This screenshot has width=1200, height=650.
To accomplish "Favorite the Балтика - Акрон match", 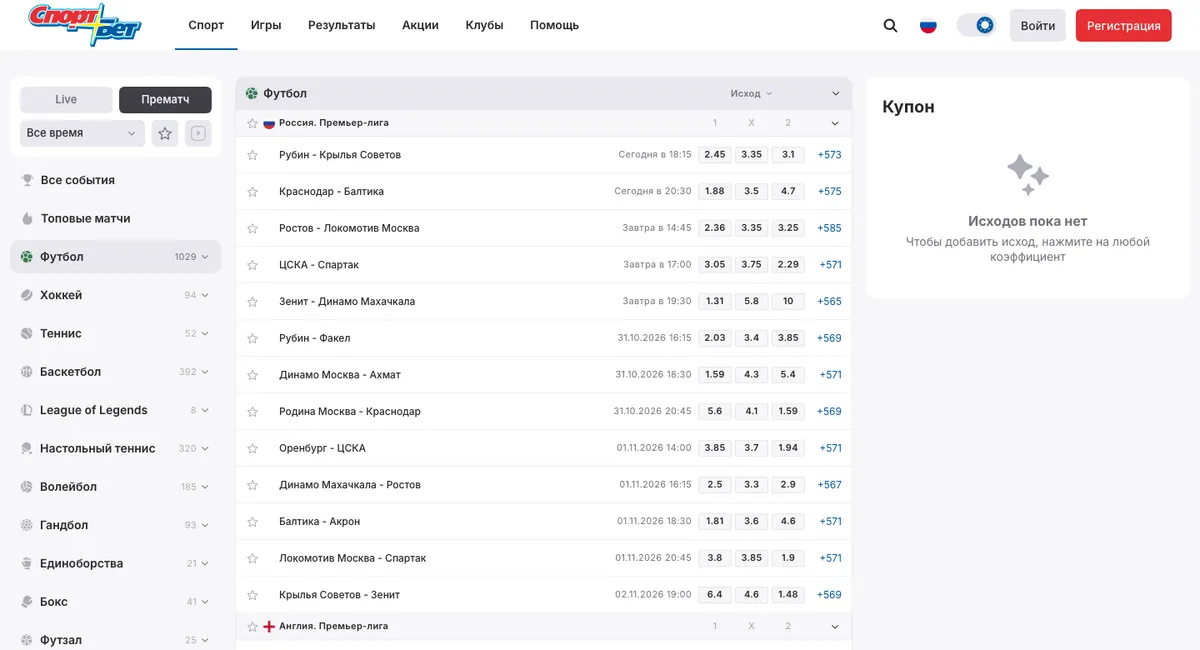I will click(x=252, y=522).
